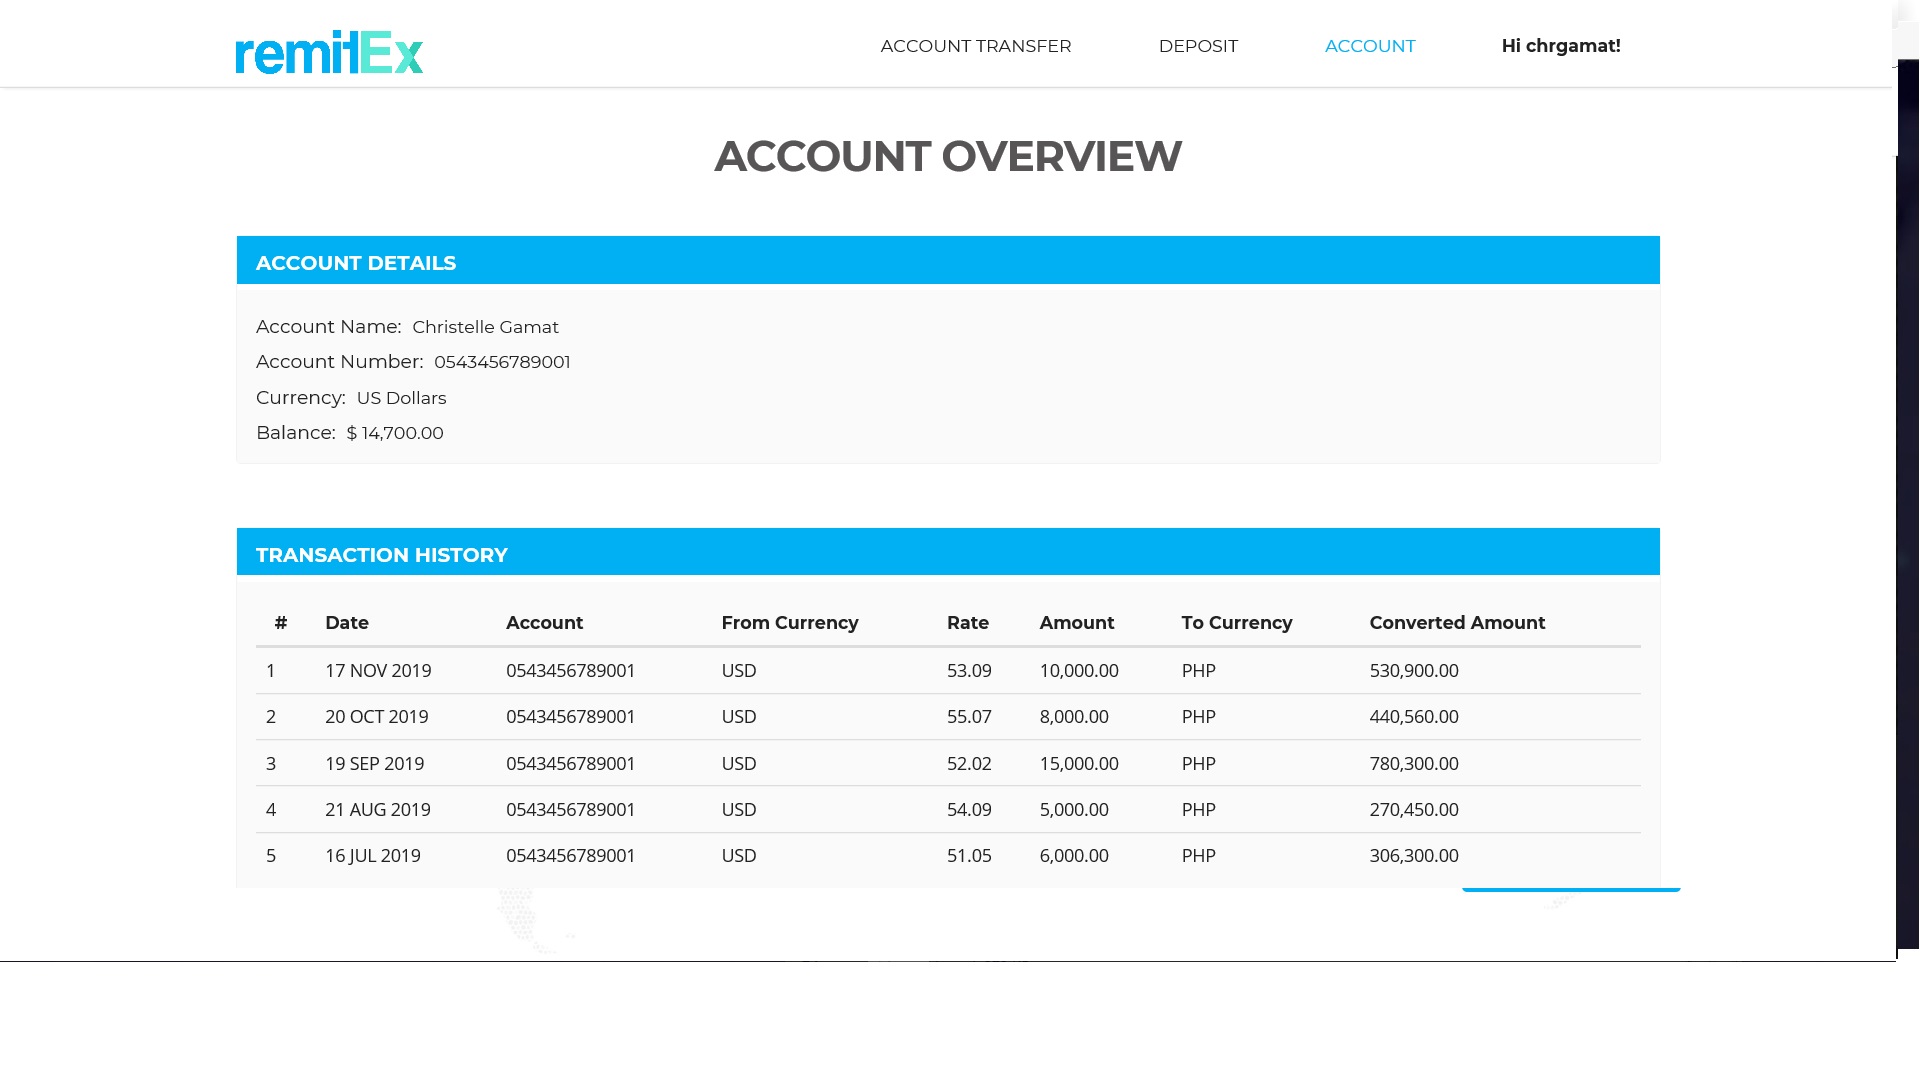Select account number 0543456789001 in details
This screenshot has width=1920, height=1080.
[x=502, y=362]
